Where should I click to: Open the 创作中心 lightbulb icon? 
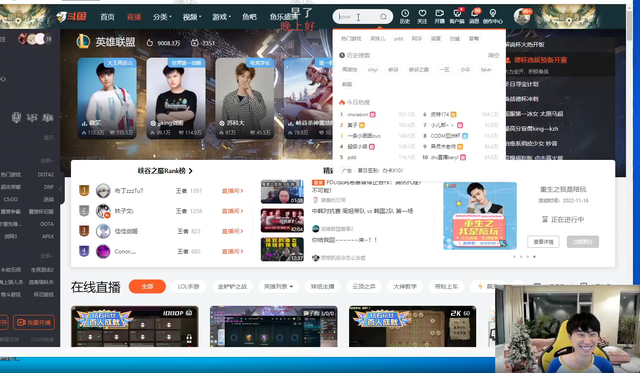493,16
